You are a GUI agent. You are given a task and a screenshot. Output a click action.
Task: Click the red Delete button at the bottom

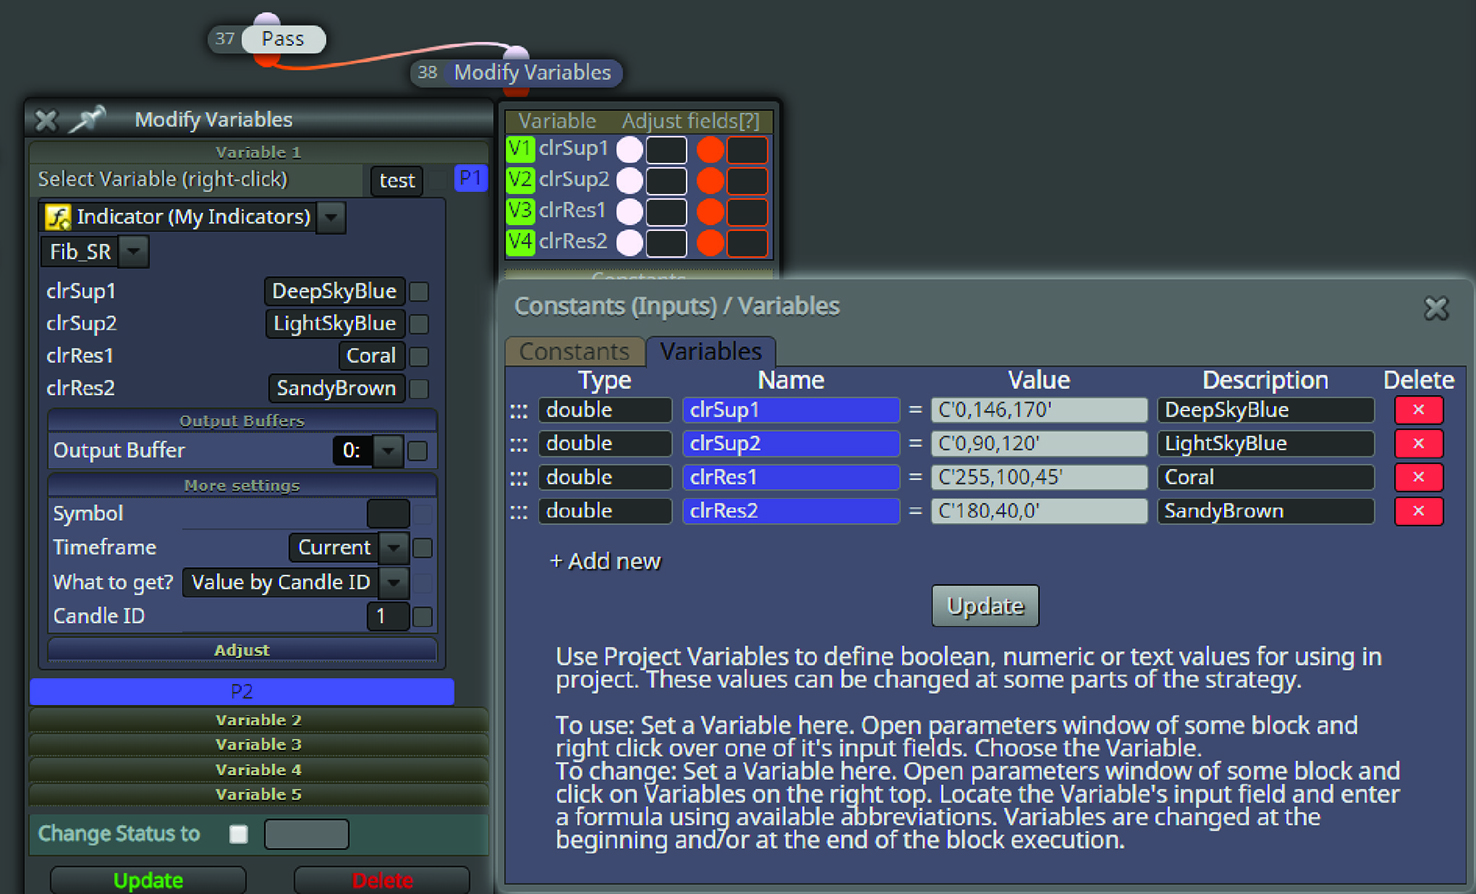point(382,880)
